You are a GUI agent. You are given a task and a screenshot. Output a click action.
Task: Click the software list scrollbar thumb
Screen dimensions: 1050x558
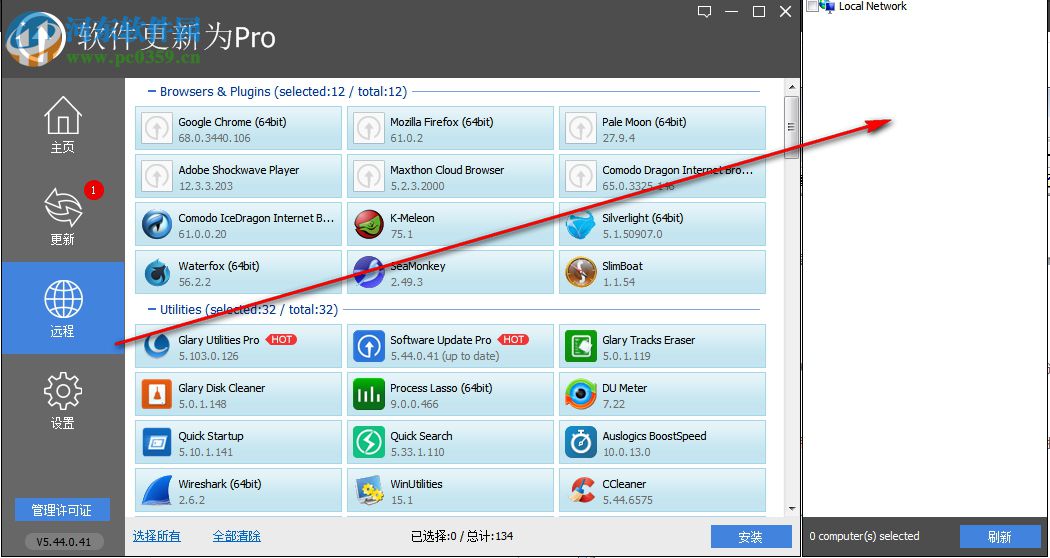tap(792, 127)
